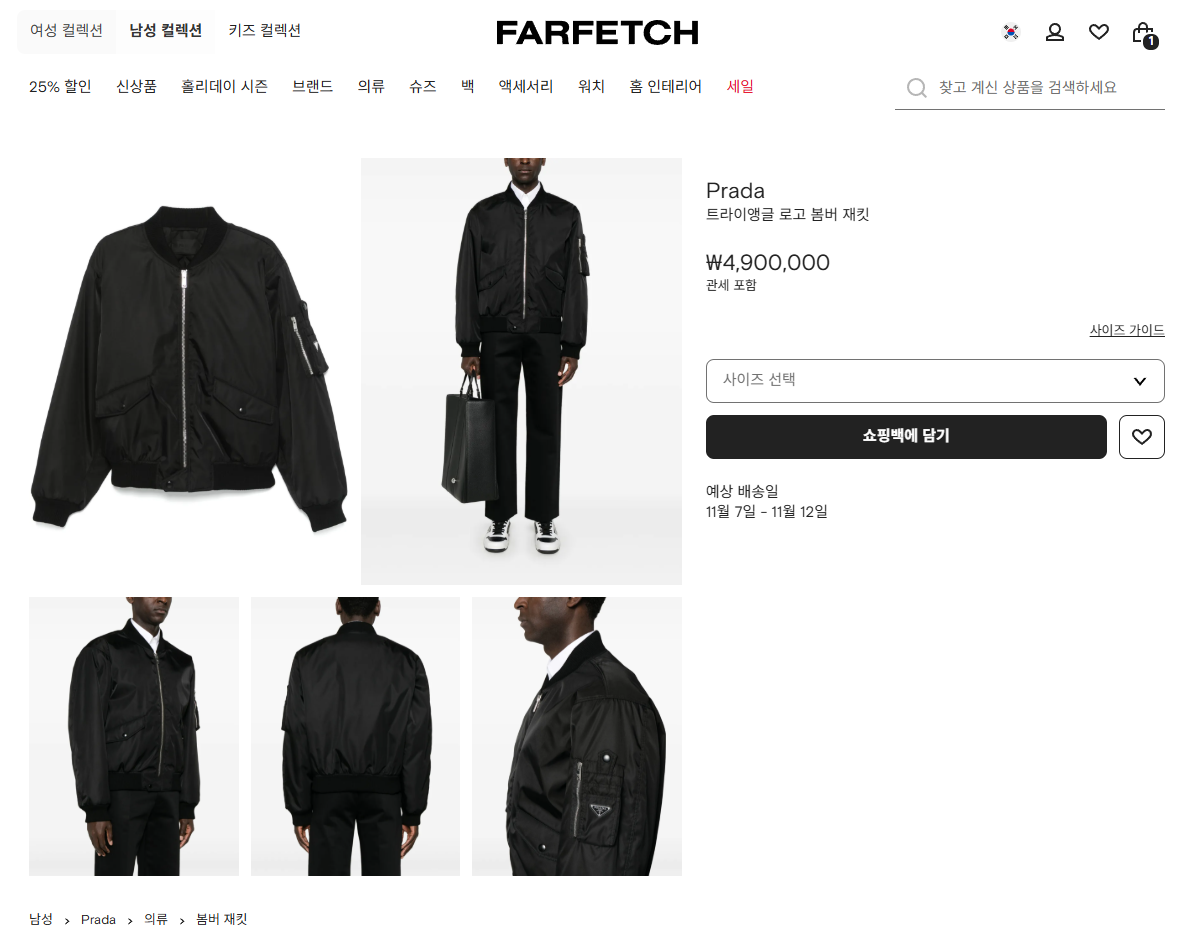
Task: Open the back view jacket thumbnail
Action: 355,736
